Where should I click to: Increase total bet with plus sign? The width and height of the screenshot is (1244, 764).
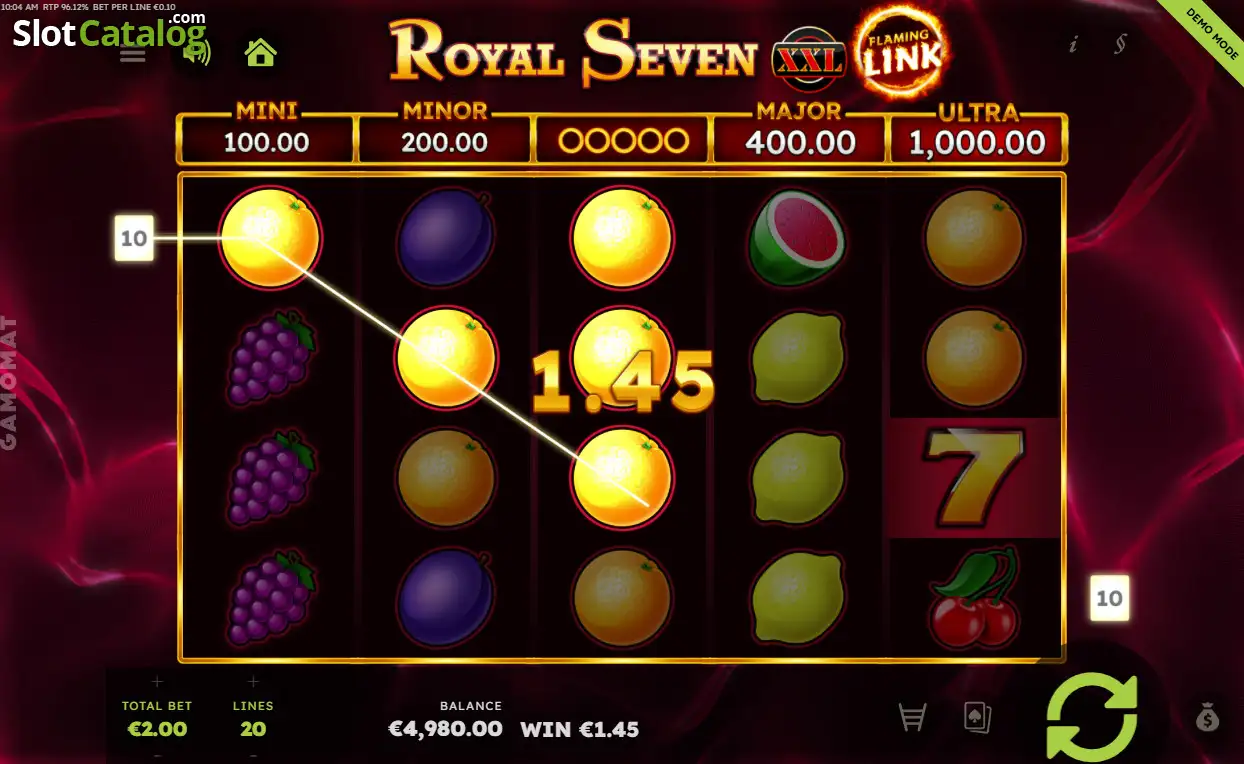point(157,682)
